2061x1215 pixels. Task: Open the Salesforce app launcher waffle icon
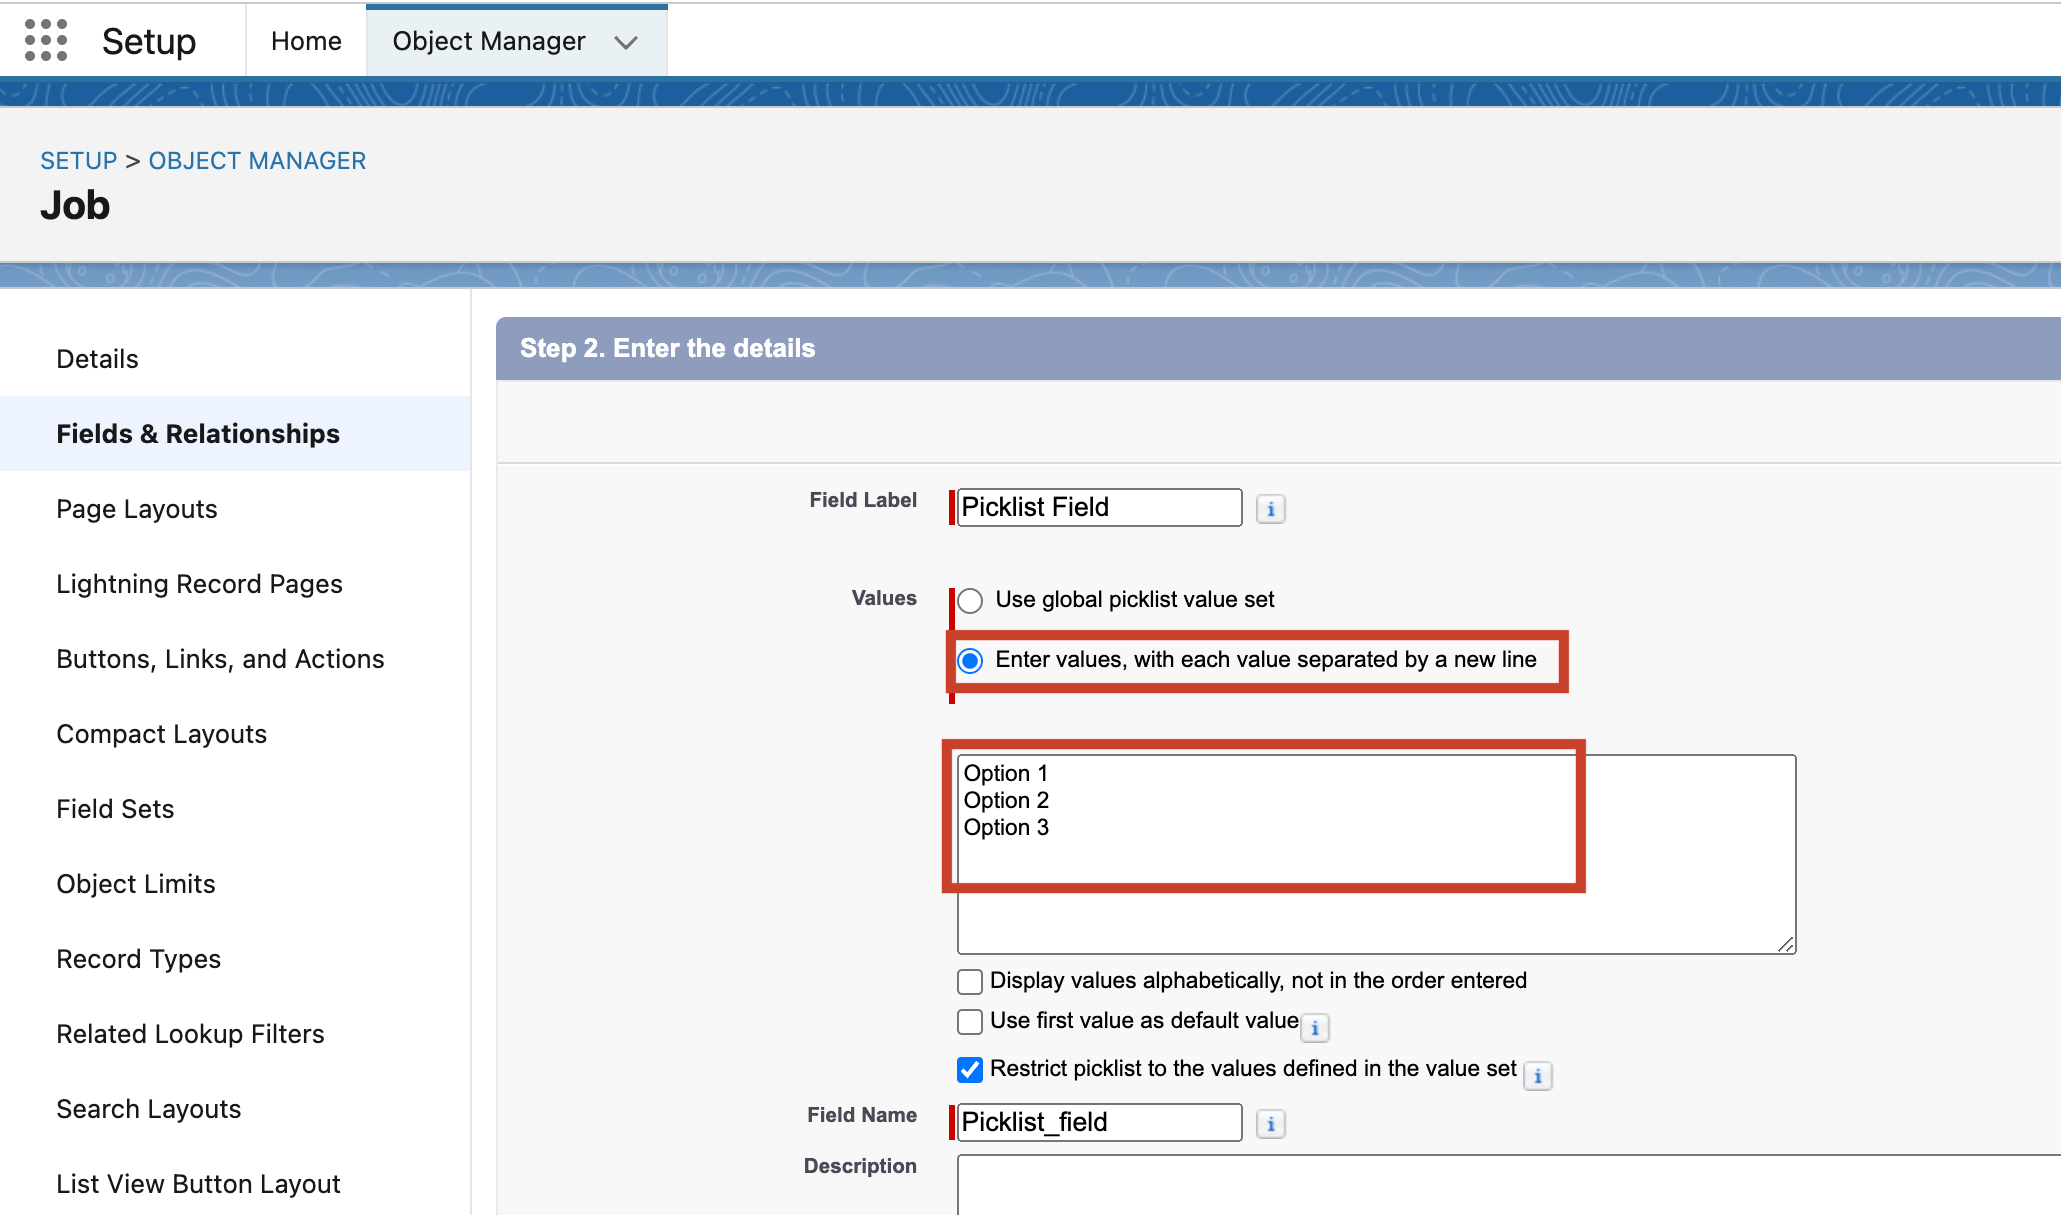(45, 40)
